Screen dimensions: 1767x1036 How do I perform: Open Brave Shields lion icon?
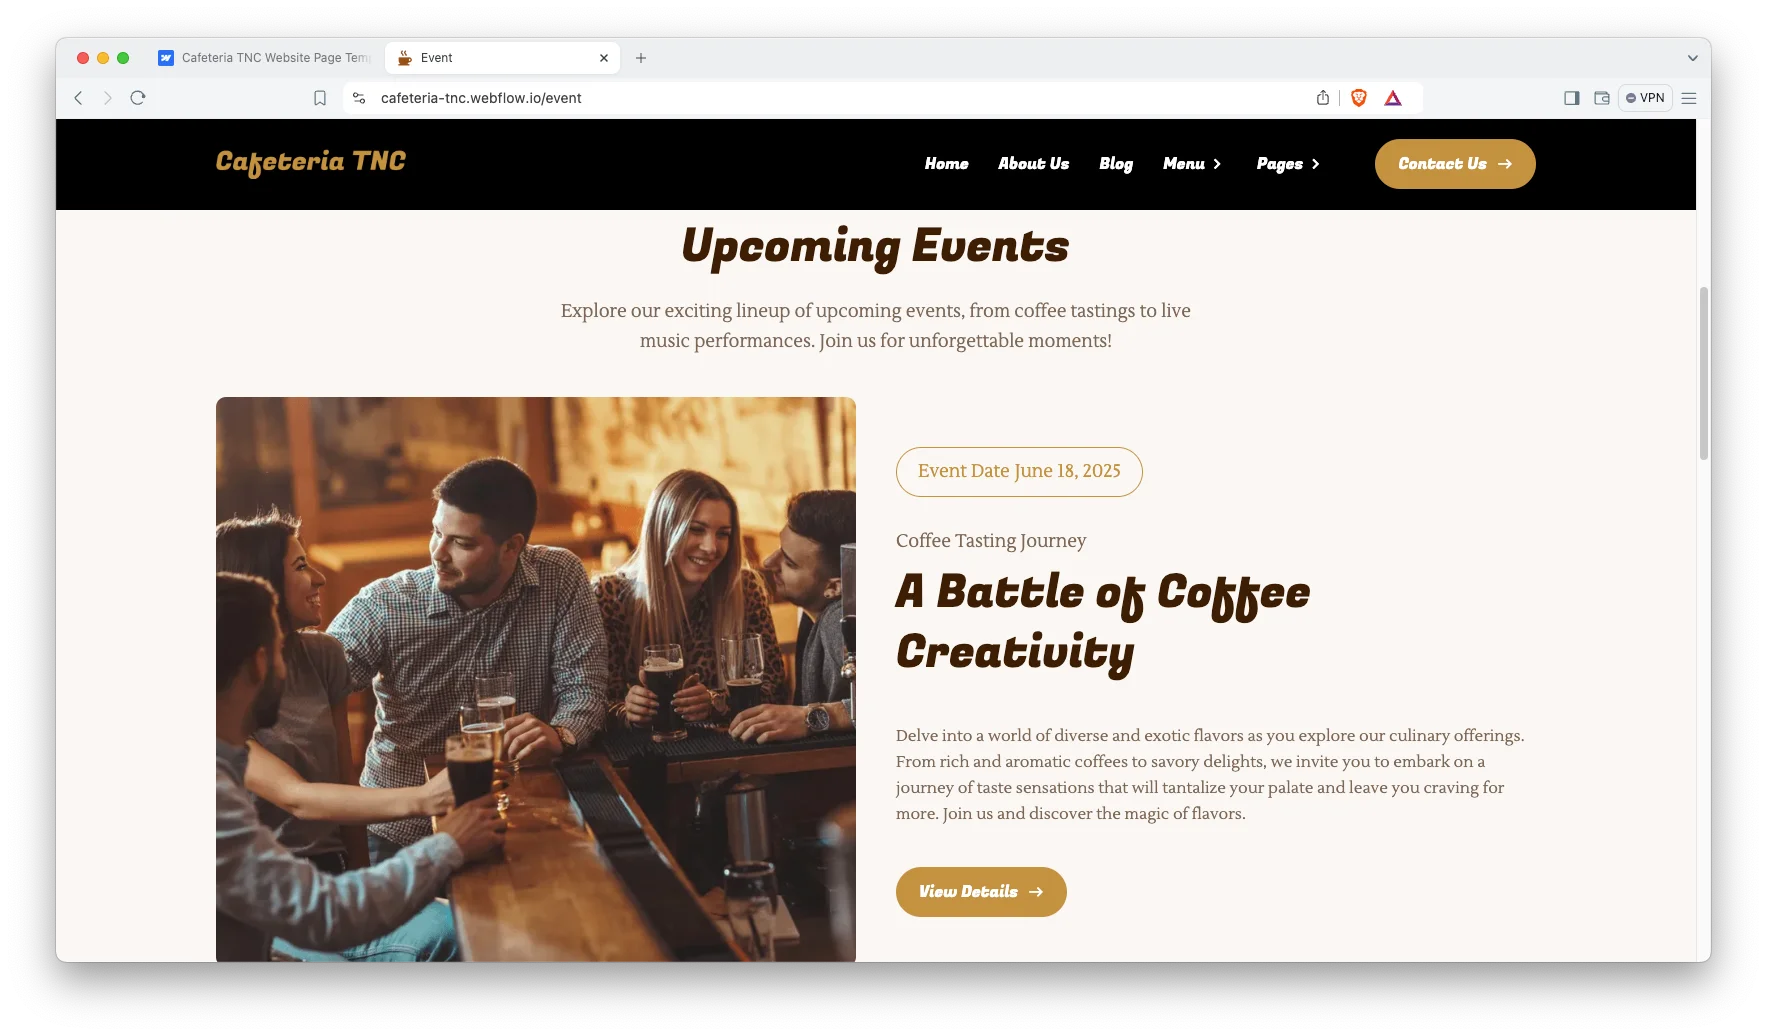[x=1359, y=98]
